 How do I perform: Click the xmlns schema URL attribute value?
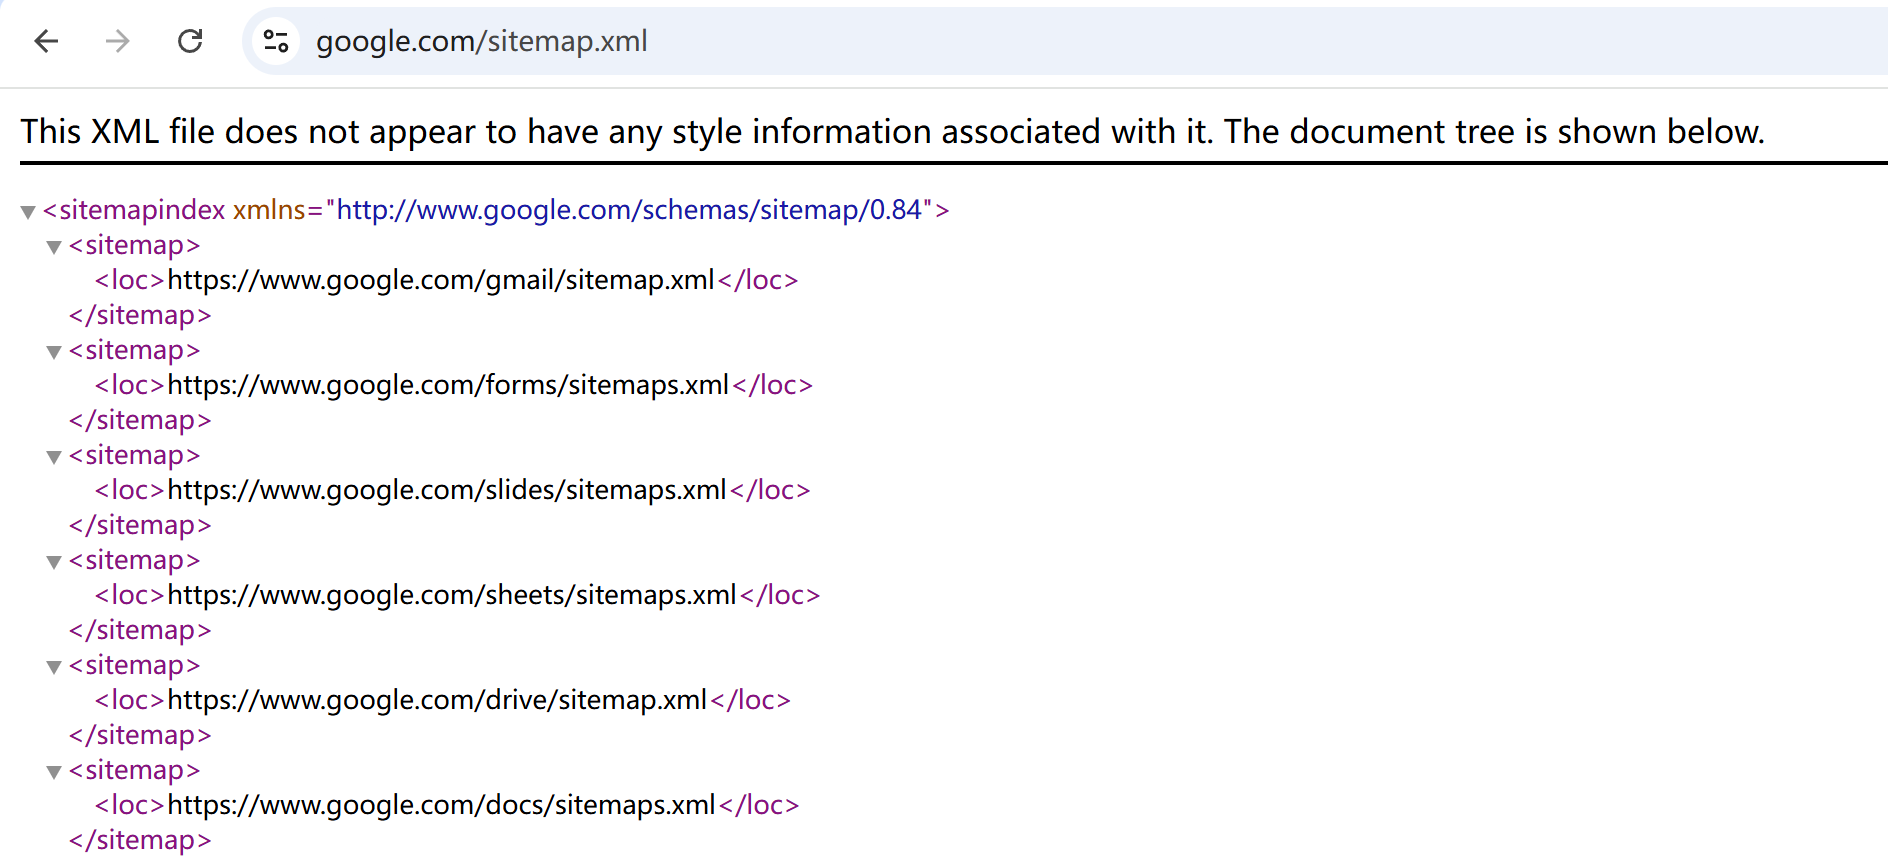pos(629,210)
